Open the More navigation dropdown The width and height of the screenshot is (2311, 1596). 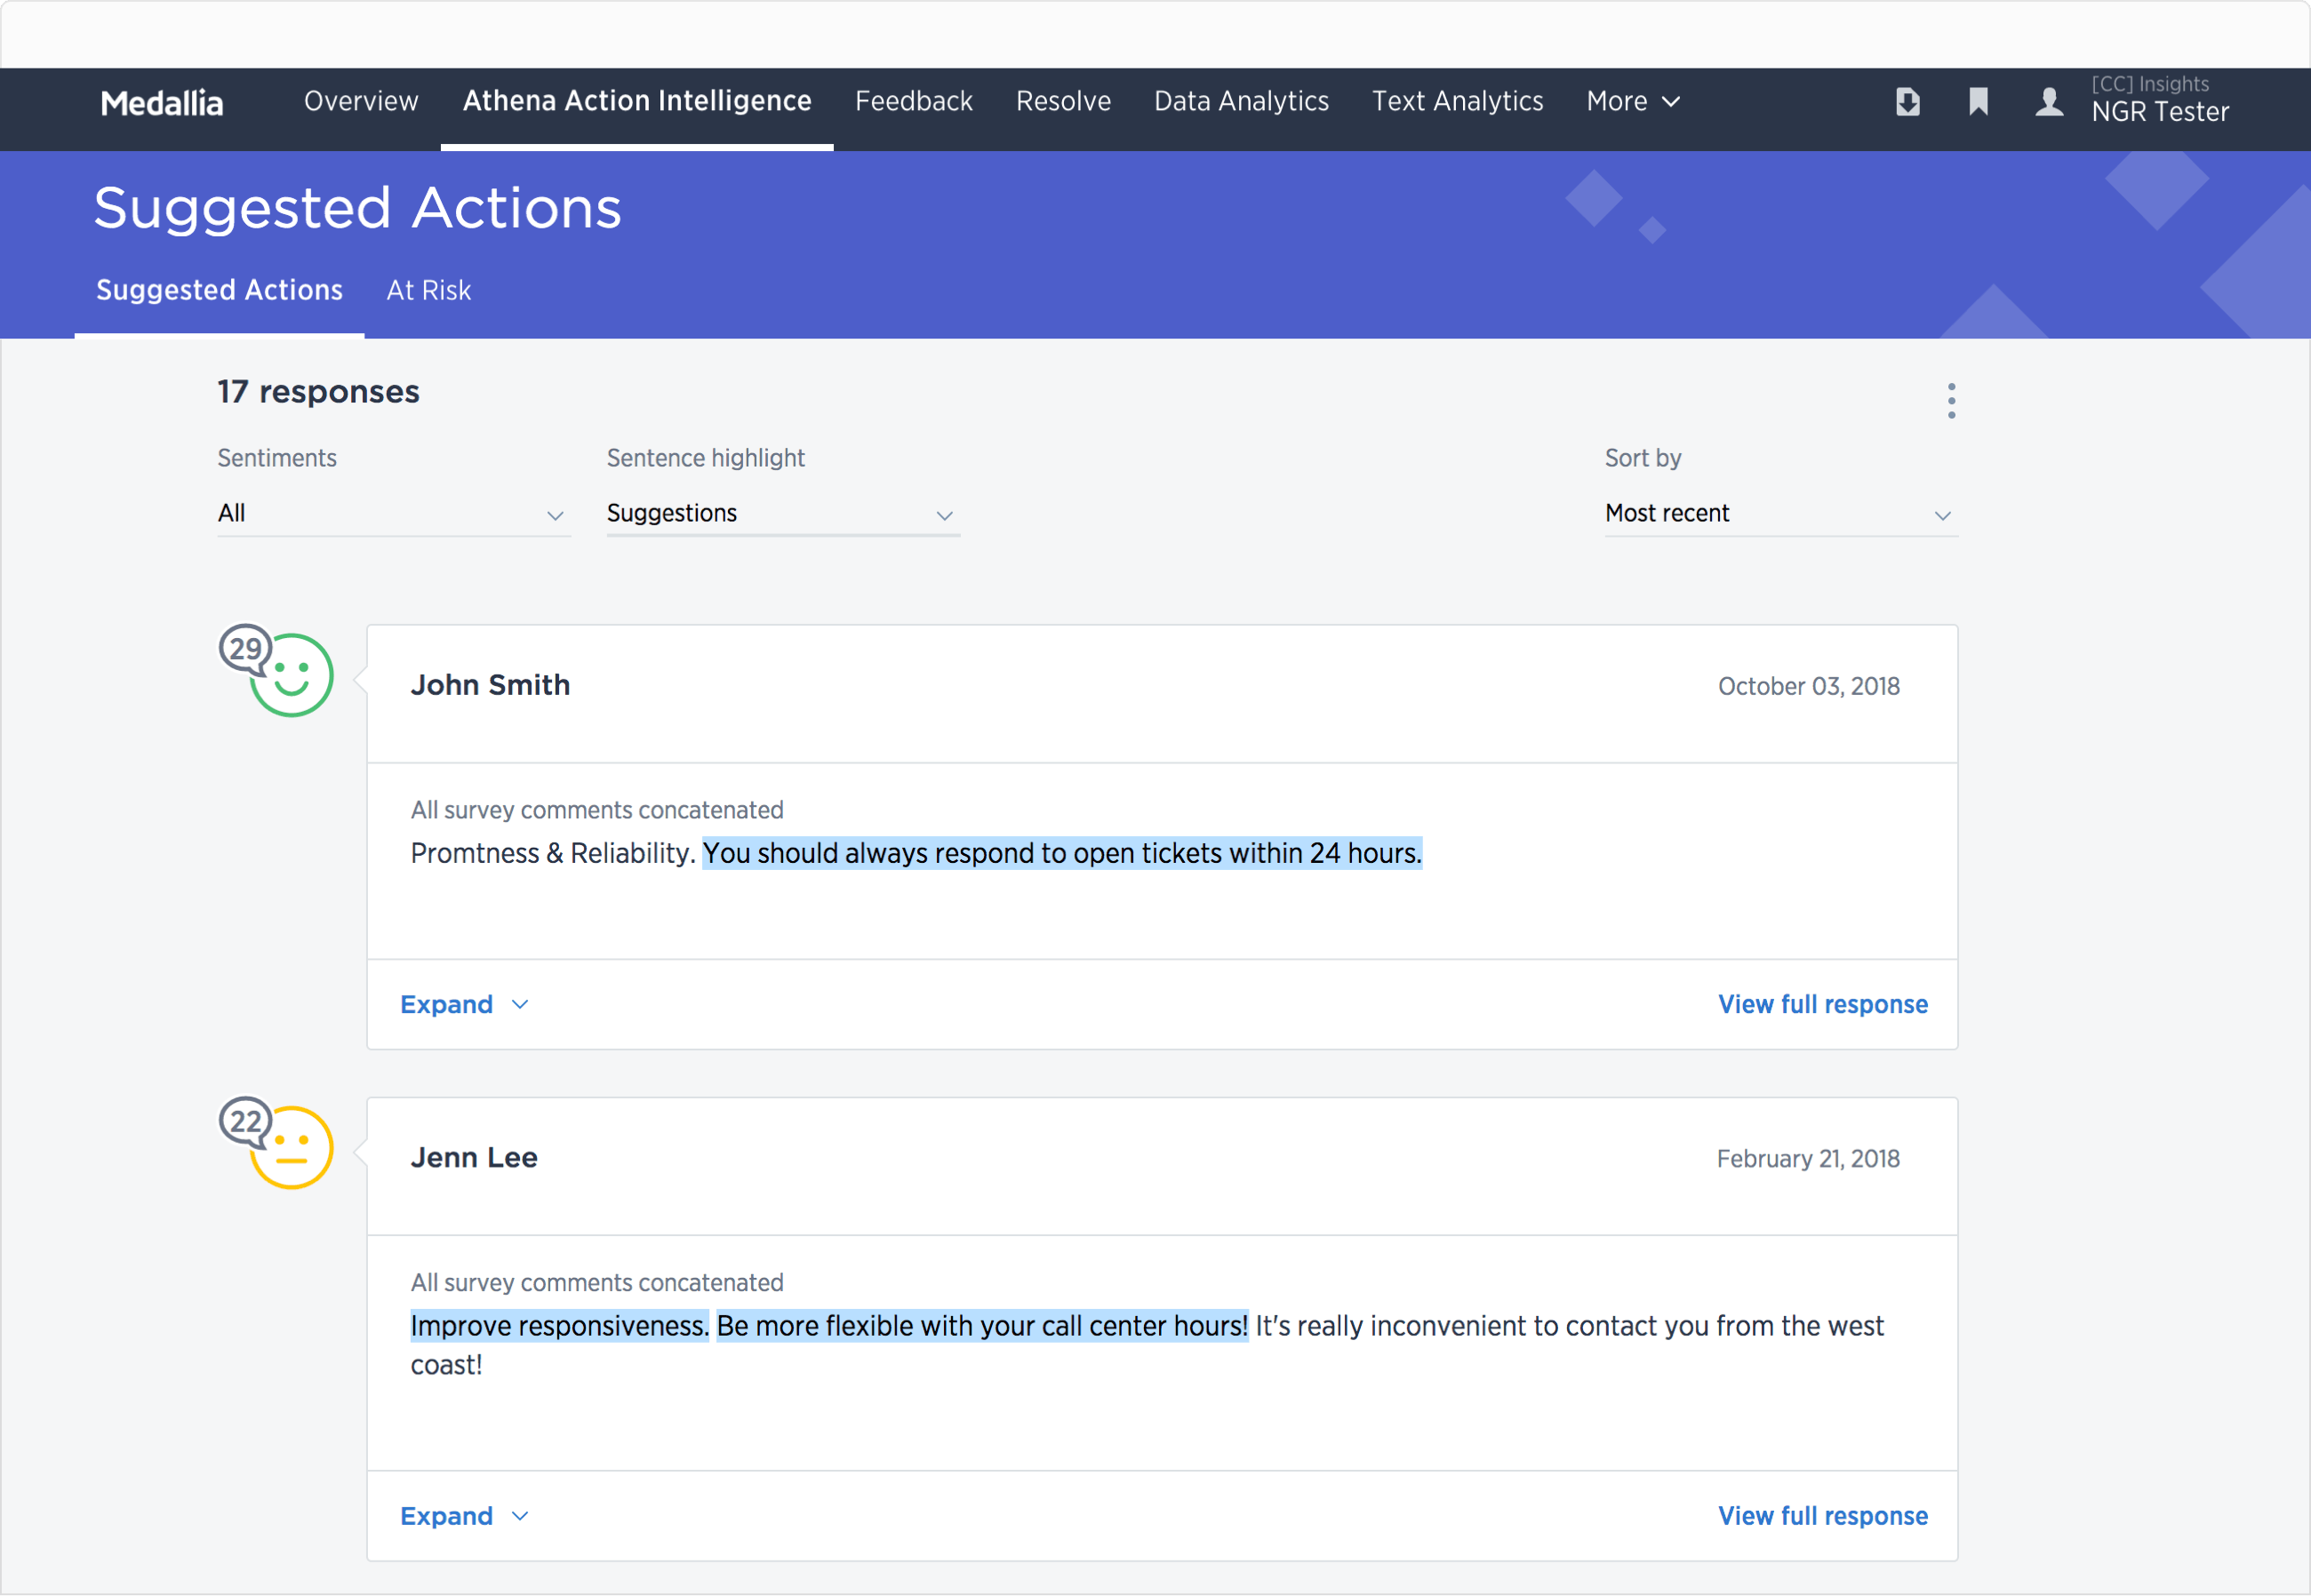(x=1632, y=101)
